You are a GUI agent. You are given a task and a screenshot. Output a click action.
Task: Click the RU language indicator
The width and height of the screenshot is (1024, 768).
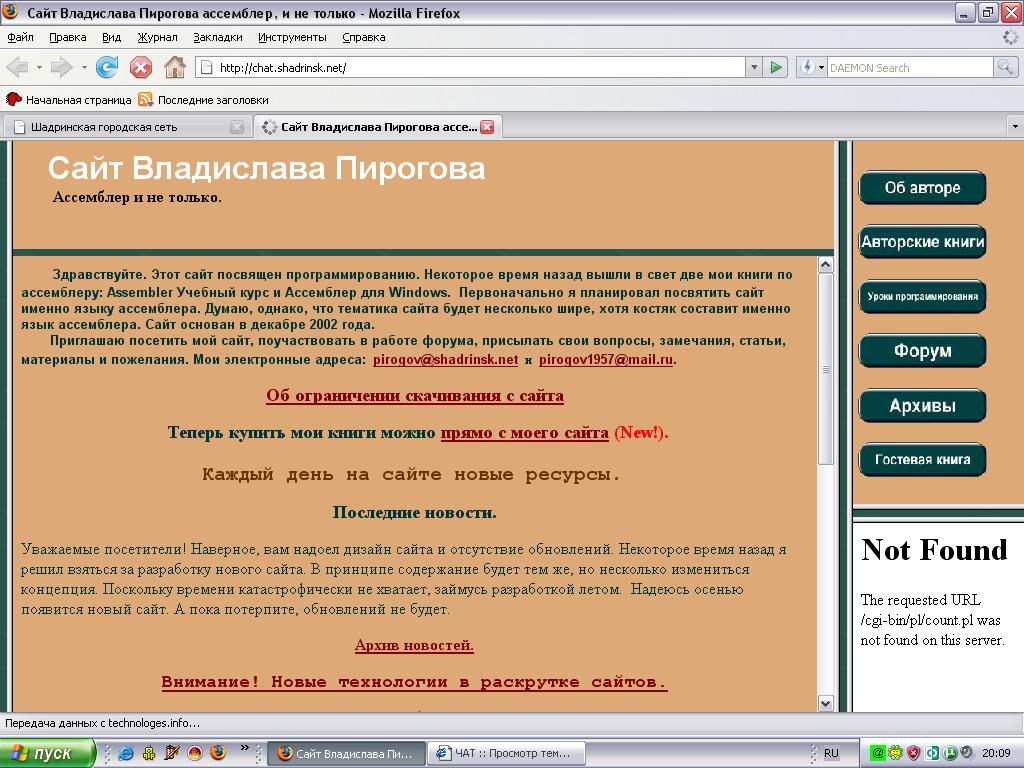click(831, 753)
